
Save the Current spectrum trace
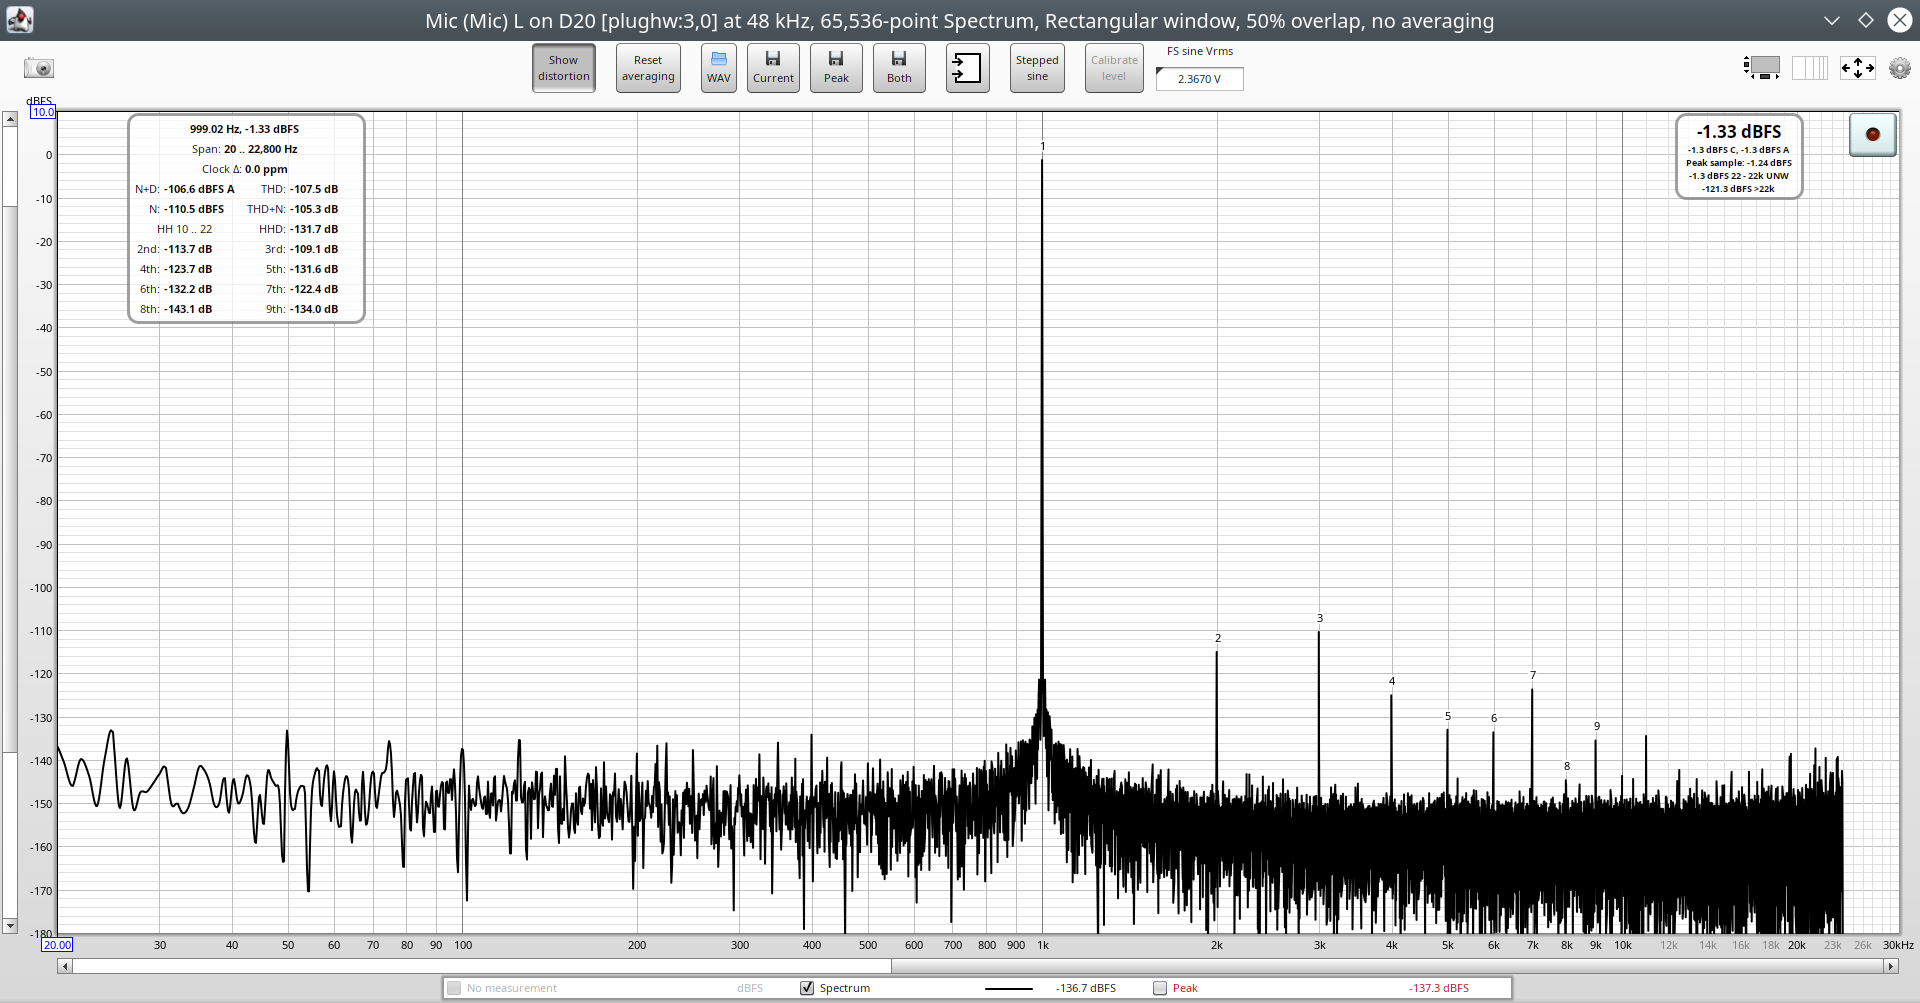coord(773,68)
